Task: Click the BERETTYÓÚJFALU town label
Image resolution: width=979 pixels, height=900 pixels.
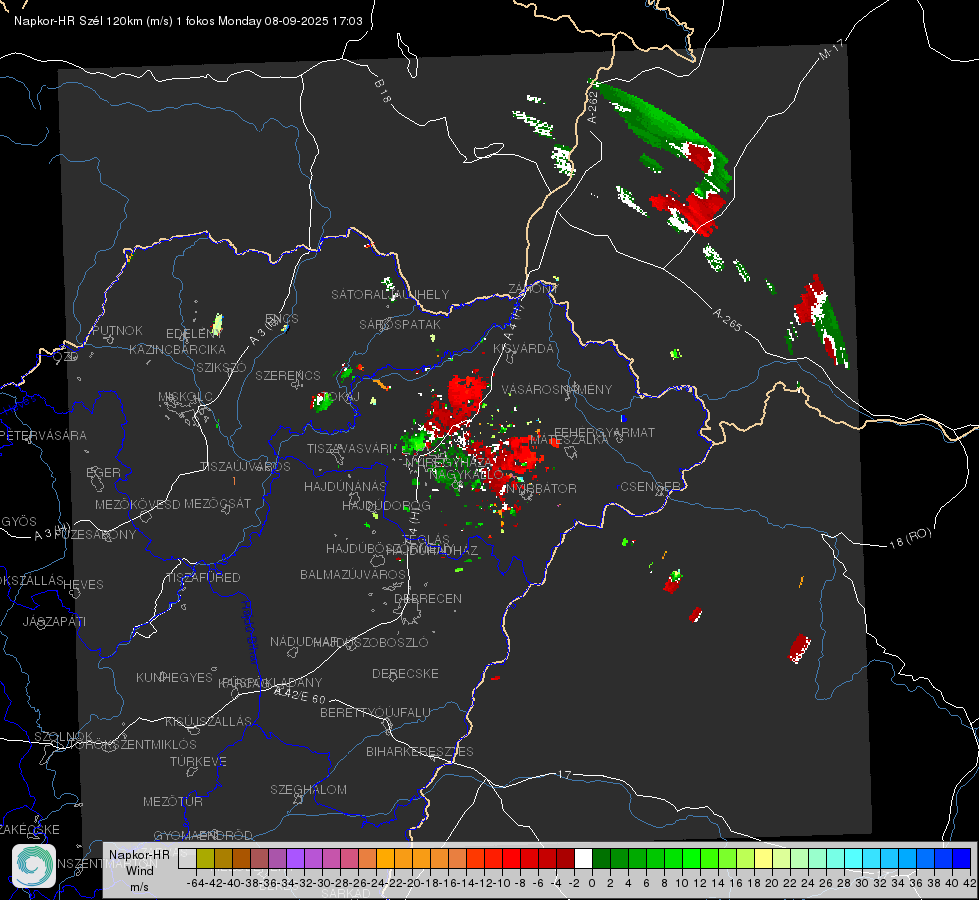Action: [375, 712]
